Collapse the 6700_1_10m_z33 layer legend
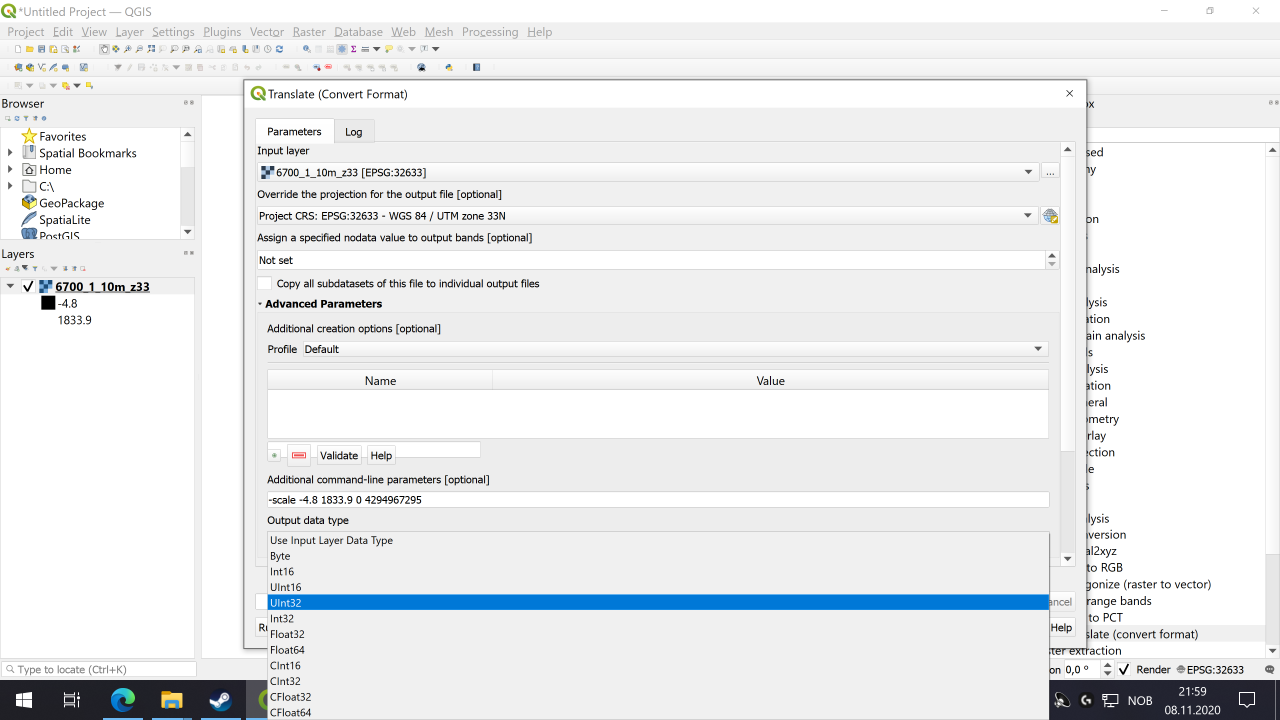 (10, 287)
